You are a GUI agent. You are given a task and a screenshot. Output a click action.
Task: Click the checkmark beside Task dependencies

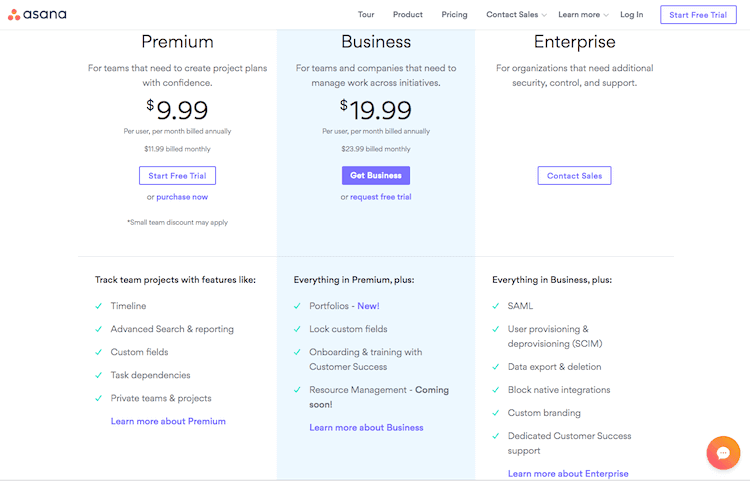[98, 375]
